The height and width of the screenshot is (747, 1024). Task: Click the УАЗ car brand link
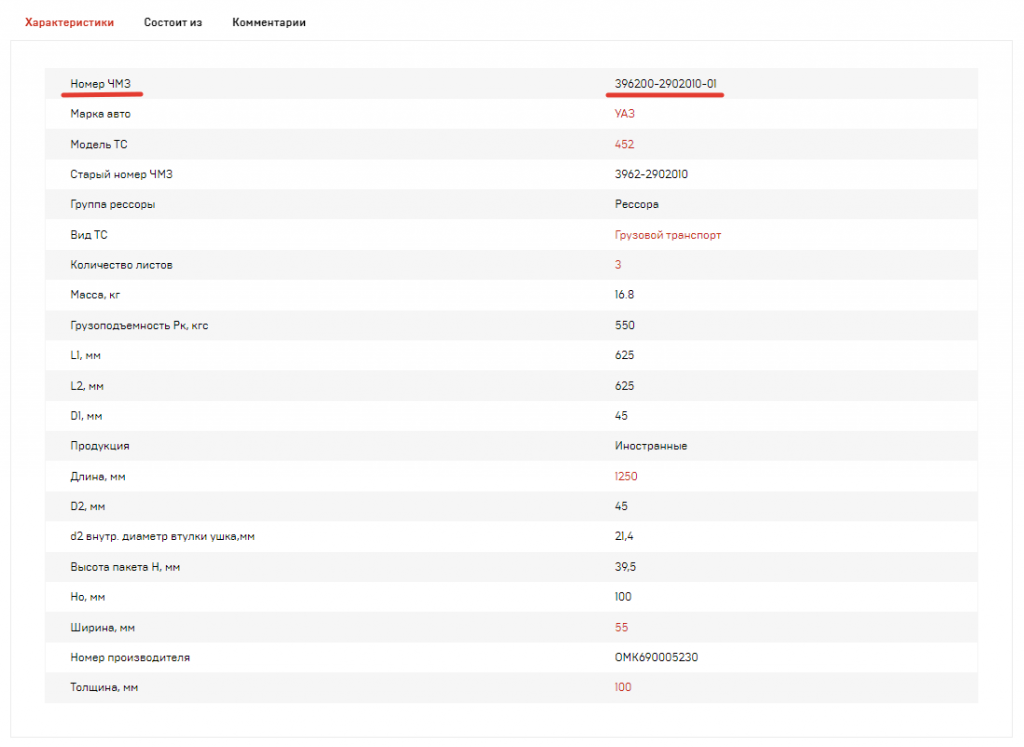[624, 114]
